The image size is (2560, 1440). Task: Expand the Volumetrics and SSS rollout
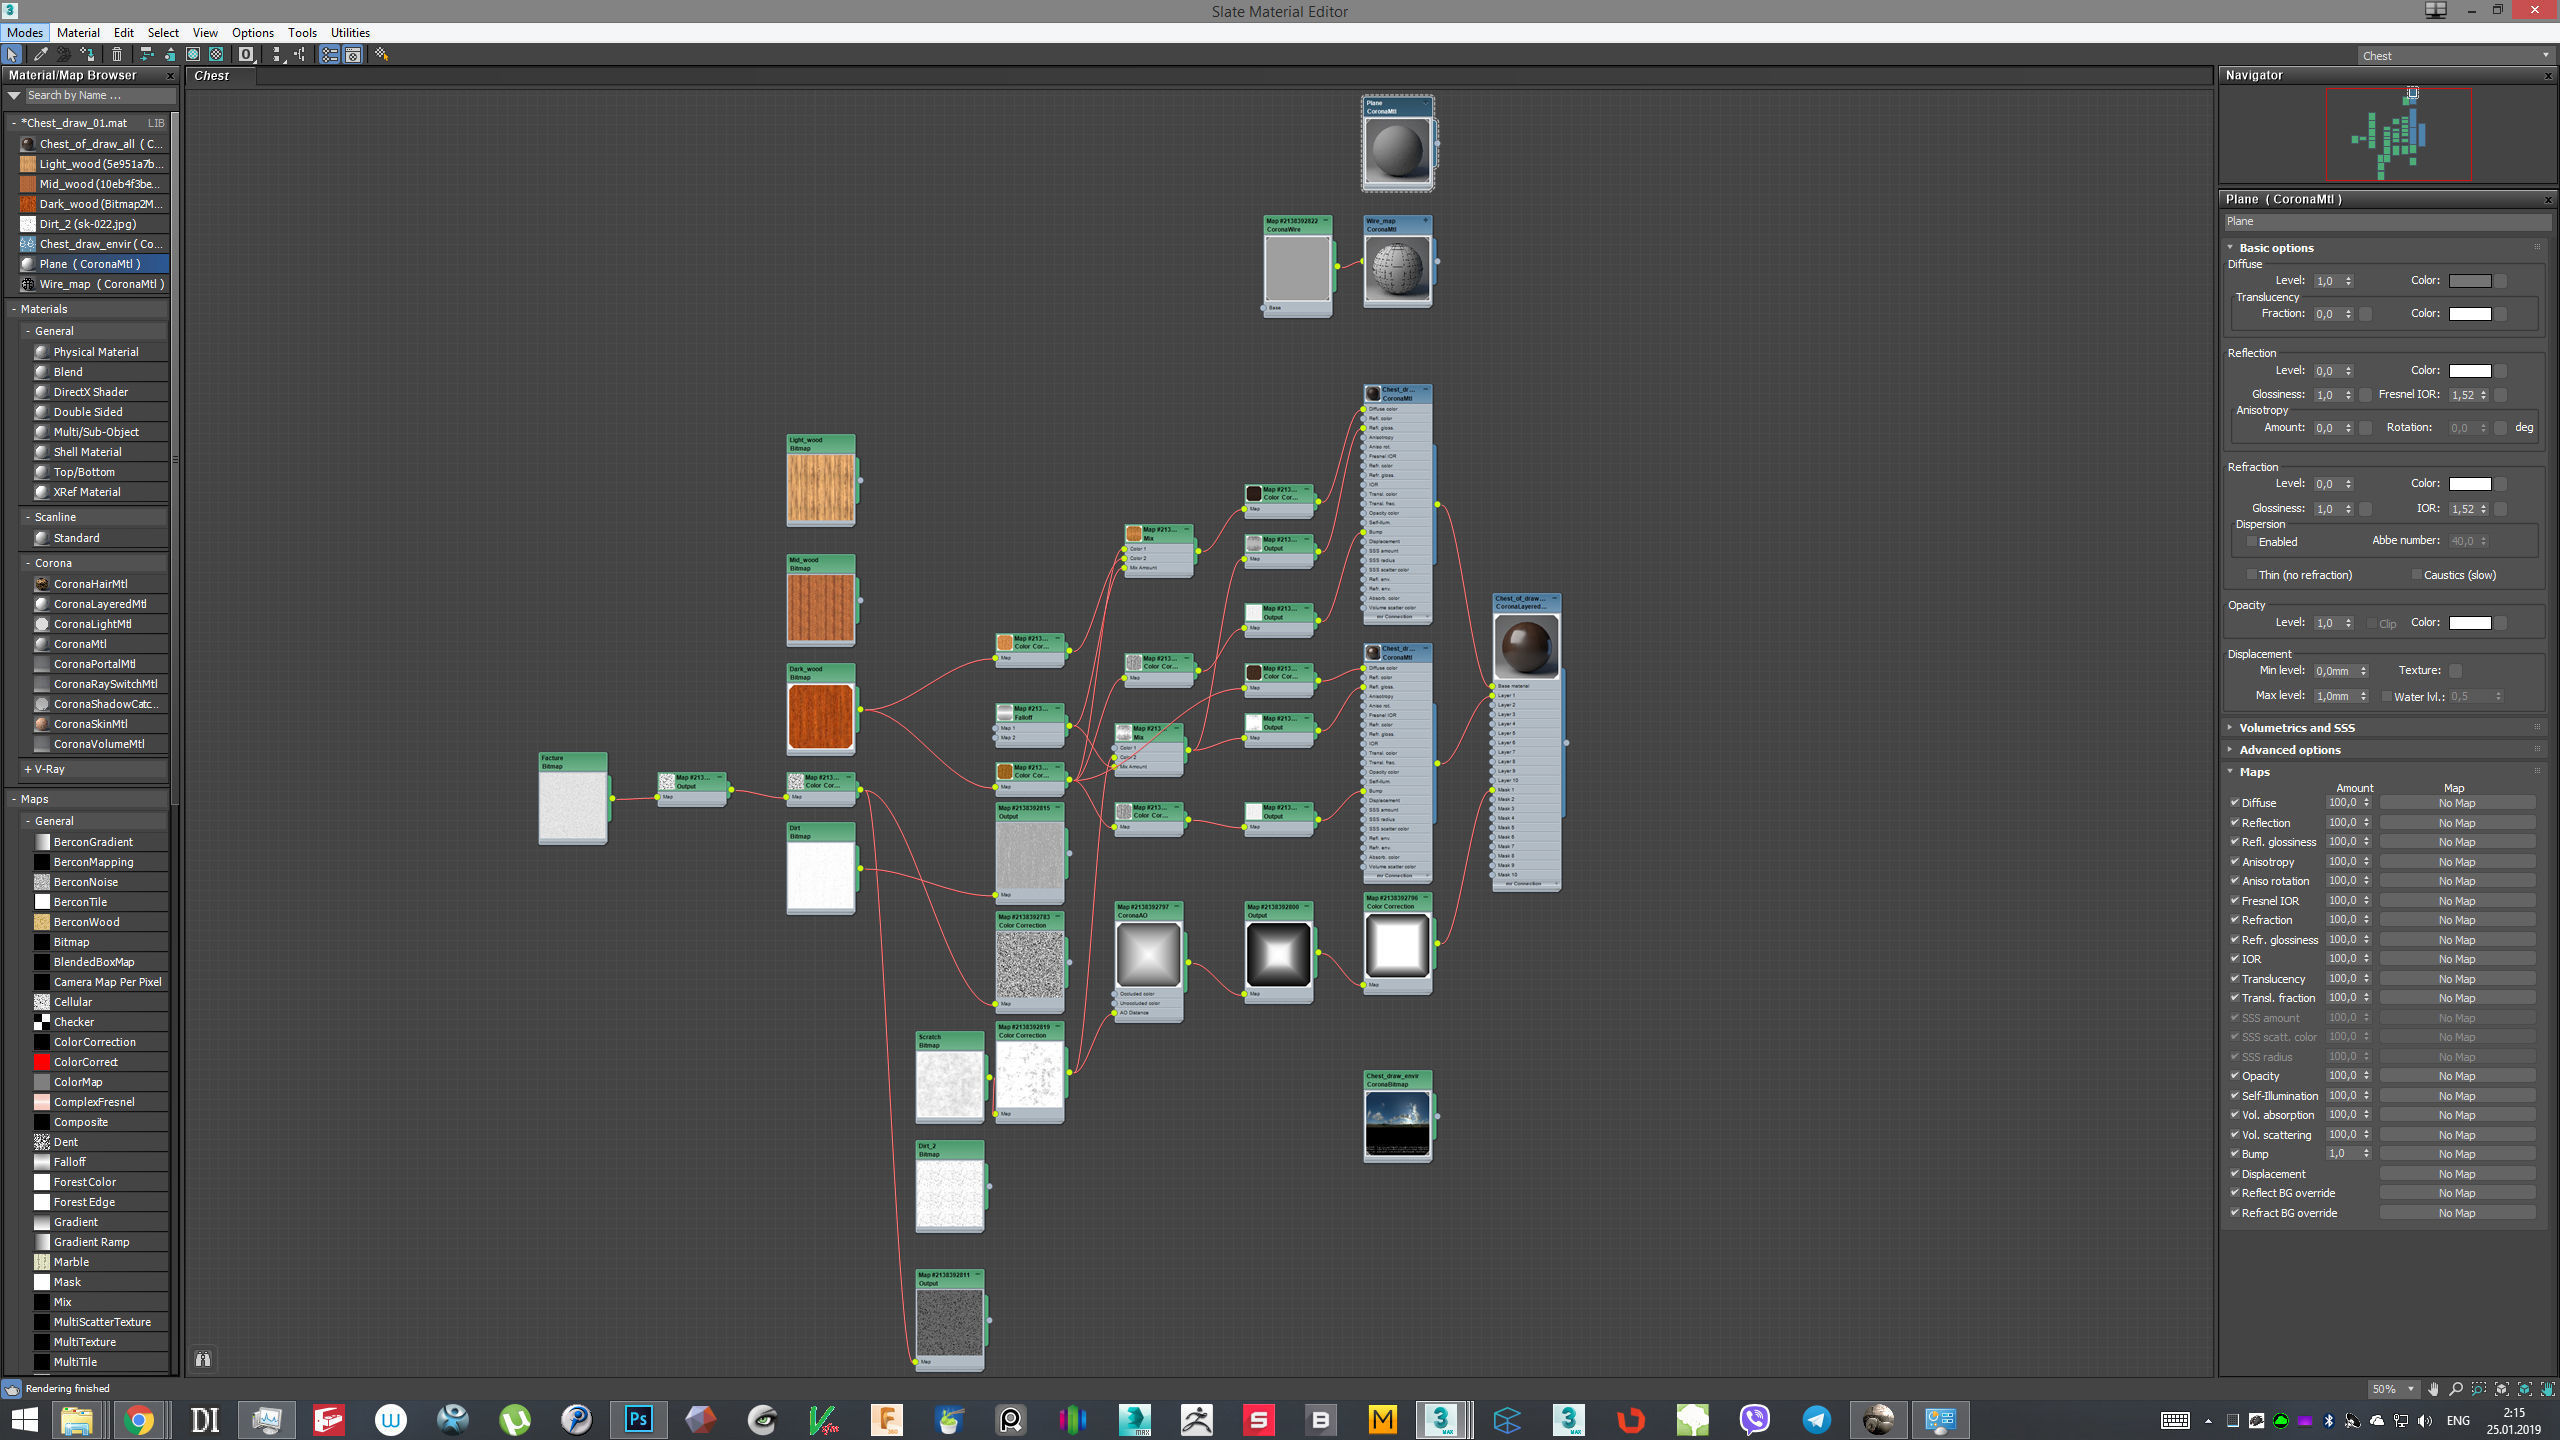[x=2296, y=727]
